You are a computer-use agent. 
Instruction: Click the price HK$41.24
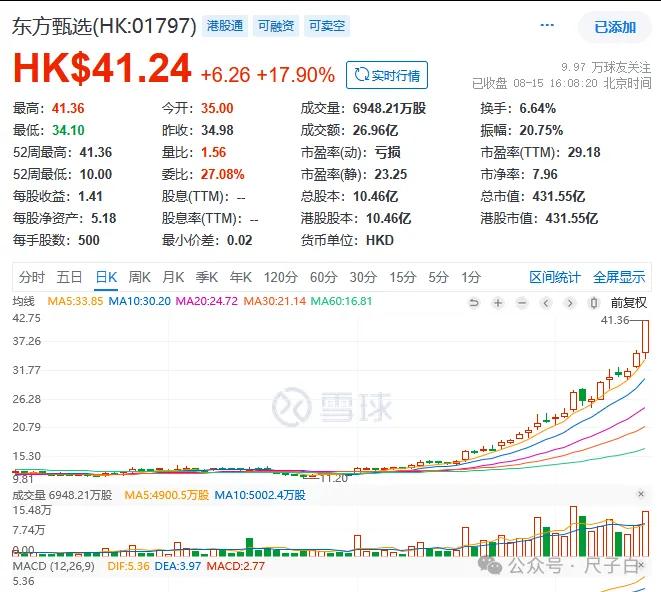click(x=102, y=69)
